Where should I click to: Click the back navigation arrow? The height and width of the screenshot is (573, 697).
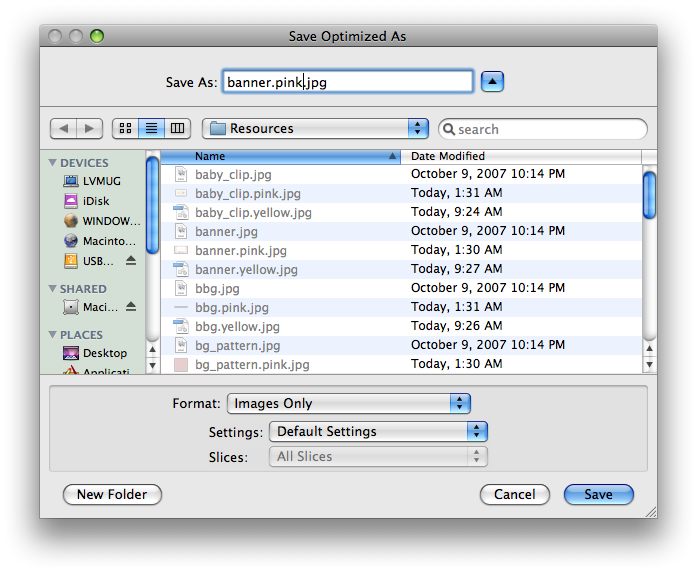63,129
